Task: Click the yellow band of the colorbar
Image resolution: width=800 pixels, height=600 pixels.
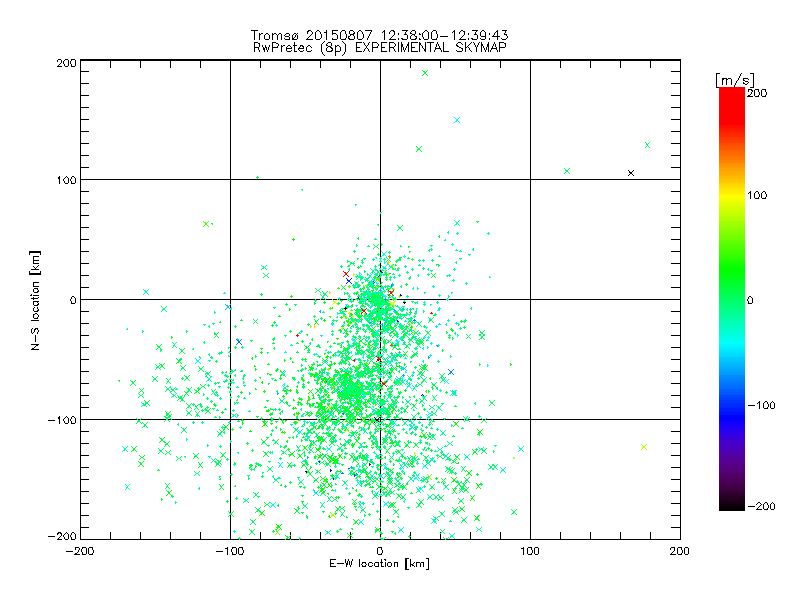Action: 732,196
